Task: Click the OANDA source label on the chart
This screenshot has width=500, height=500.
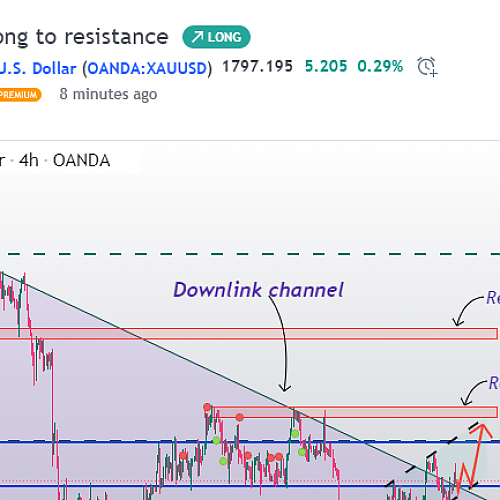Action: point(81,161)
